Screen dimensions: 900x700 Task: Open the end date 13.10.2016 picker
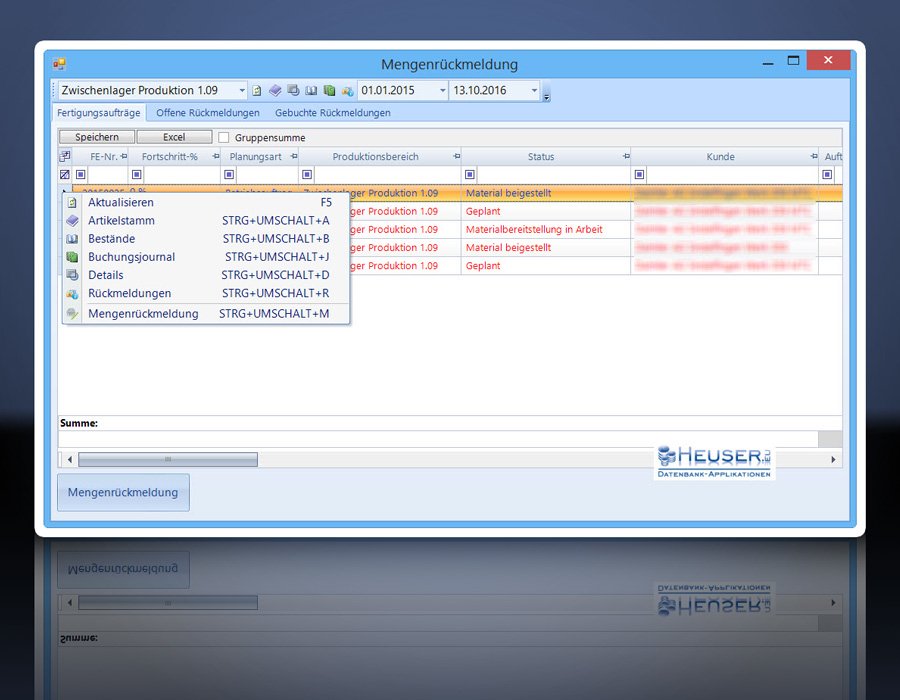pos(534,91)
